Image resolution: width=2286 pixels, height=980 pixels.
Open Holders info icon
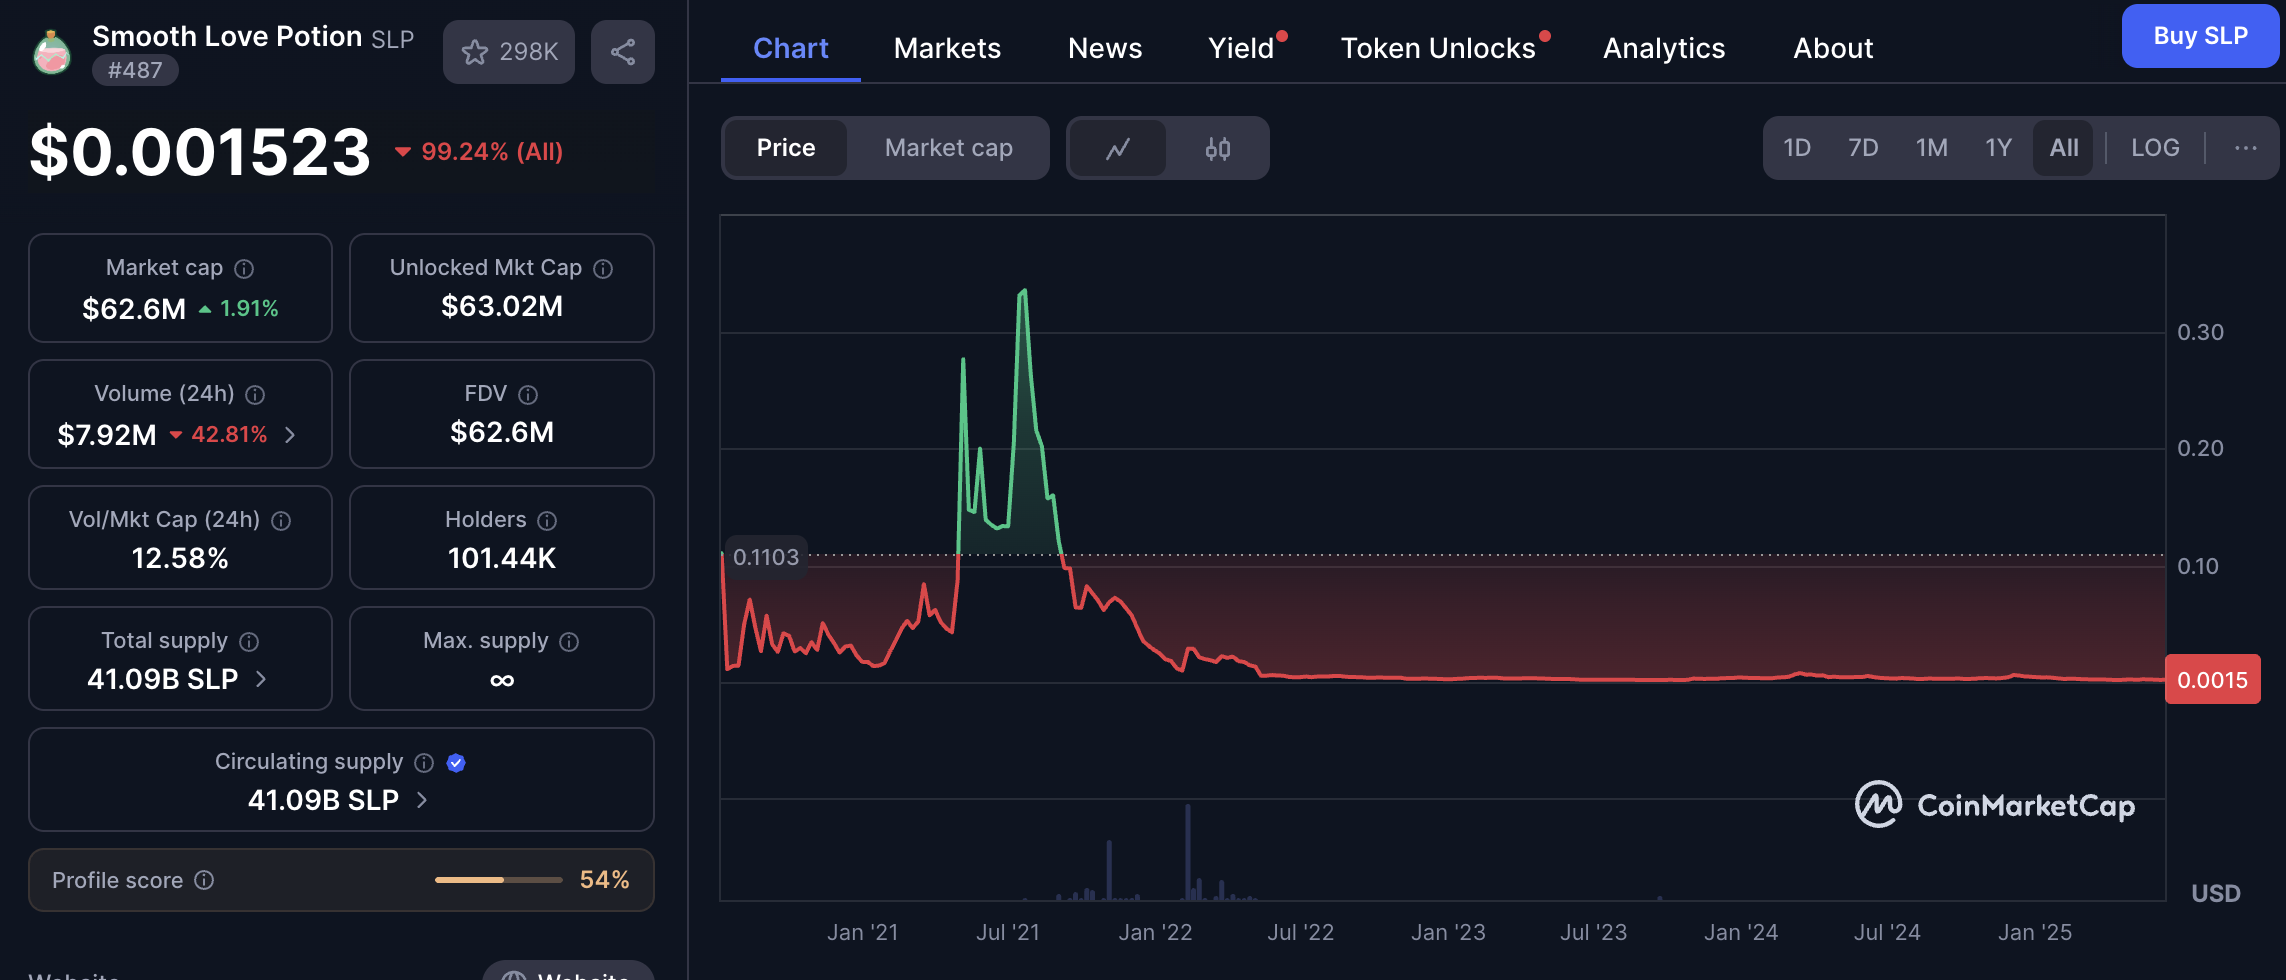[x=547, y=521]
